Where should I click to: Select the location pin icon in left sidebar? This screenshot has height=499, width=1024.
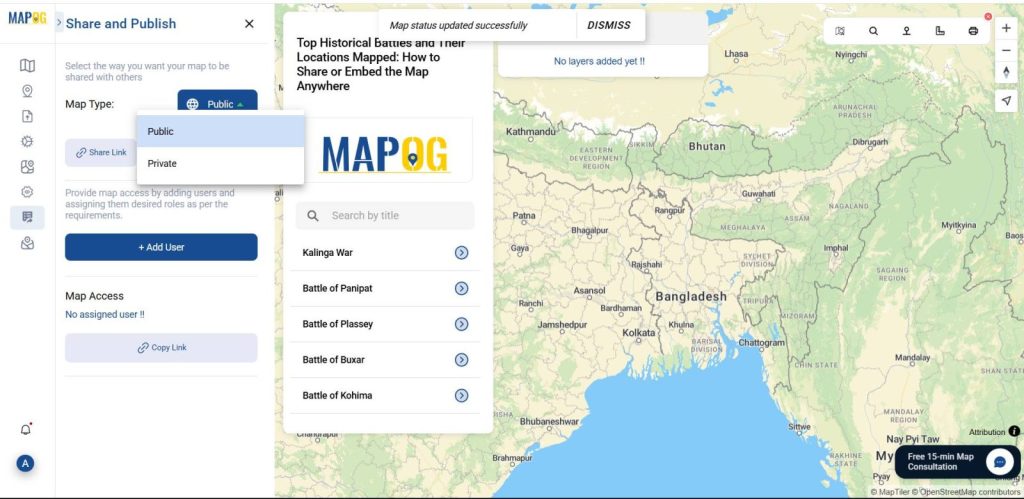(27, 91)
